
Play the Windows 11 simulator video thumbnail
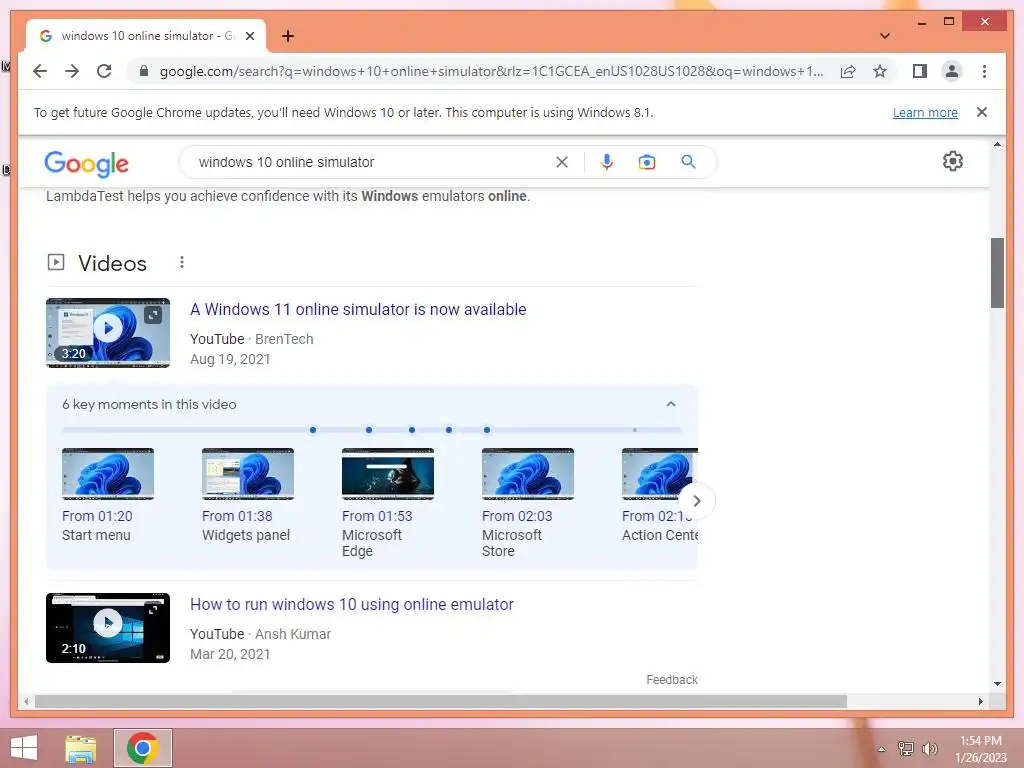coord(108,333)
